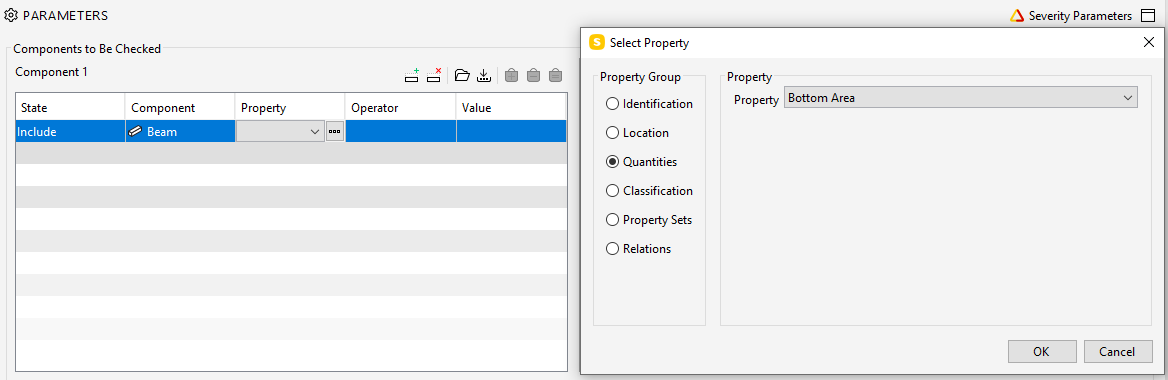Click the add to selection basket icon
The width and height of the screenshot is (1168, 380).
point(511,75)
